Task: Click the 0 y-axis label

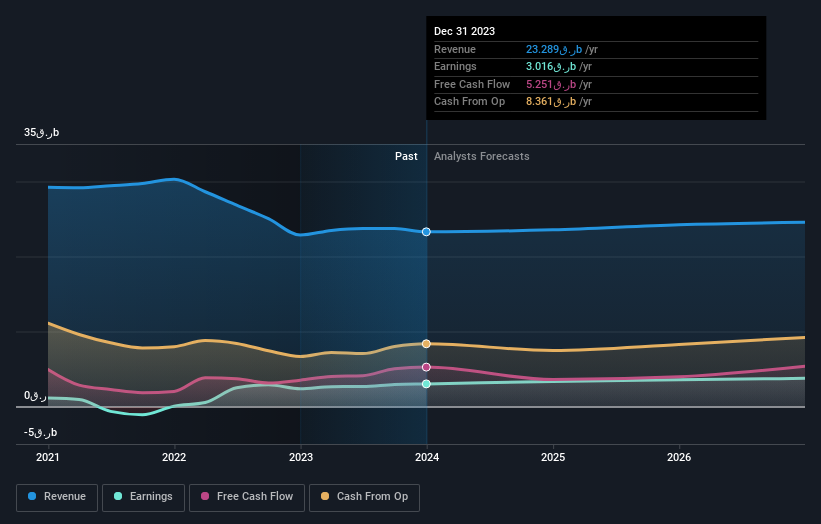Action: [x=36, y=396]
